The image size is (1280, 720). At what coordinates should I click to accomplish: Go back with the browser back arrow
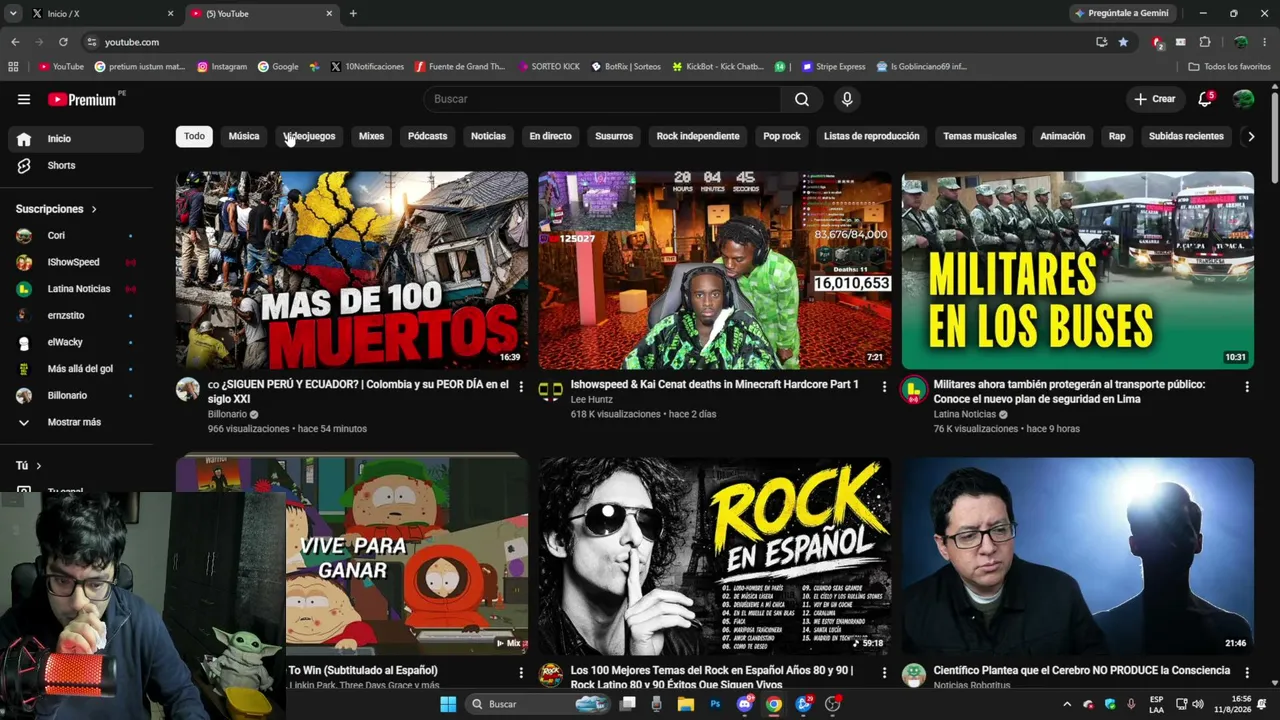(x=15, y=42)
